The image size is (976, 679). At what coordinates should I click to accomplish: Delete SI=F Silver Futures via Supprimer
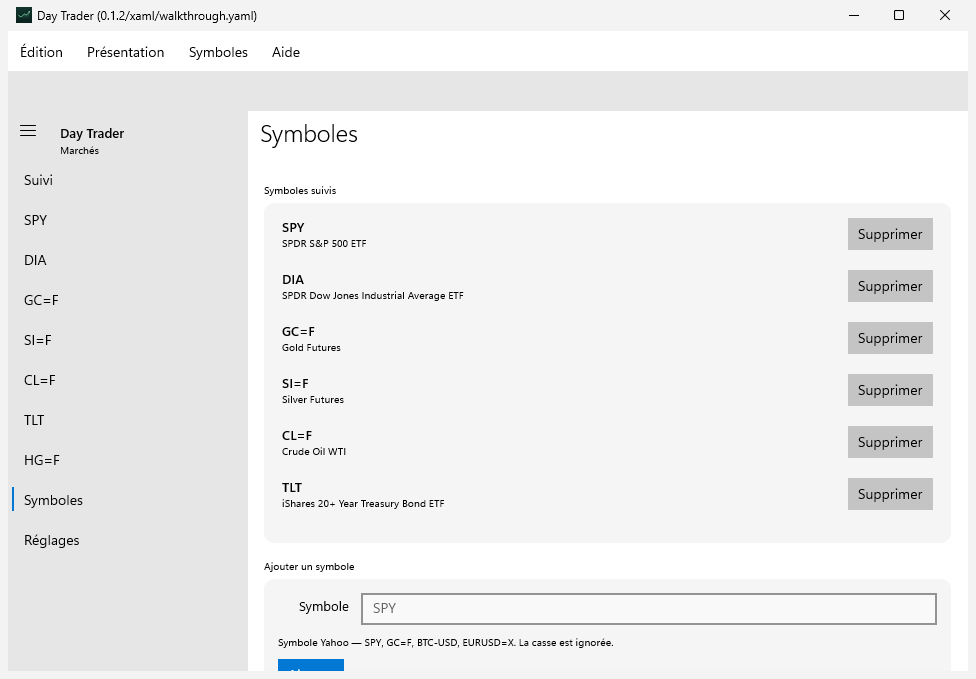[x=890, y=390]
